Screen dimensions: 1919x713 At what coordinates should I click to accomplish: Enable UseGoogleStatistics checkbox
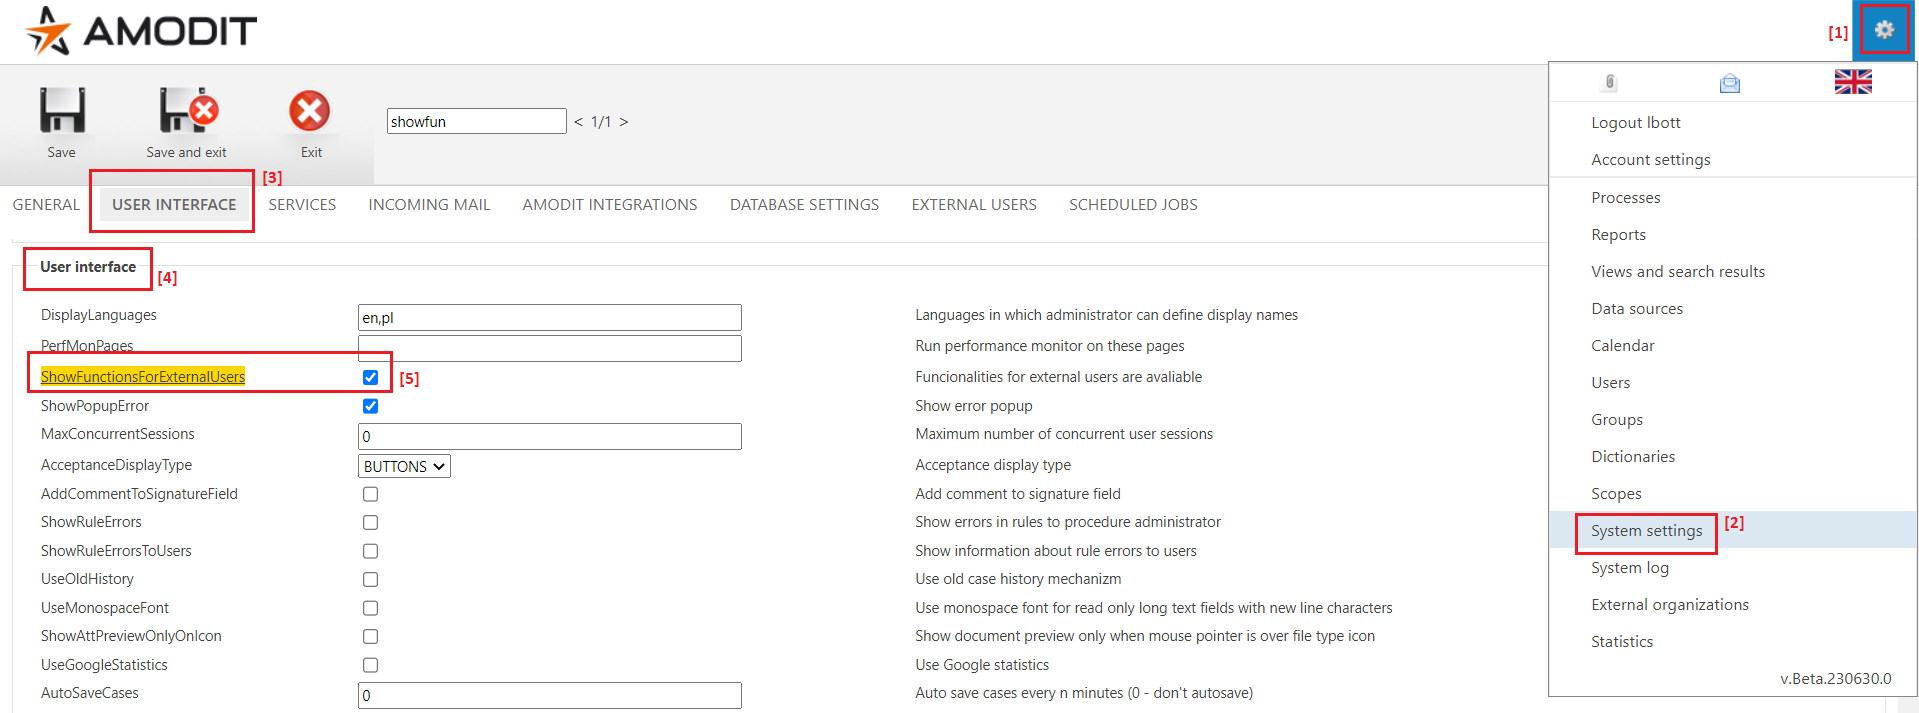pyautogui.click(x=371, y=665)
